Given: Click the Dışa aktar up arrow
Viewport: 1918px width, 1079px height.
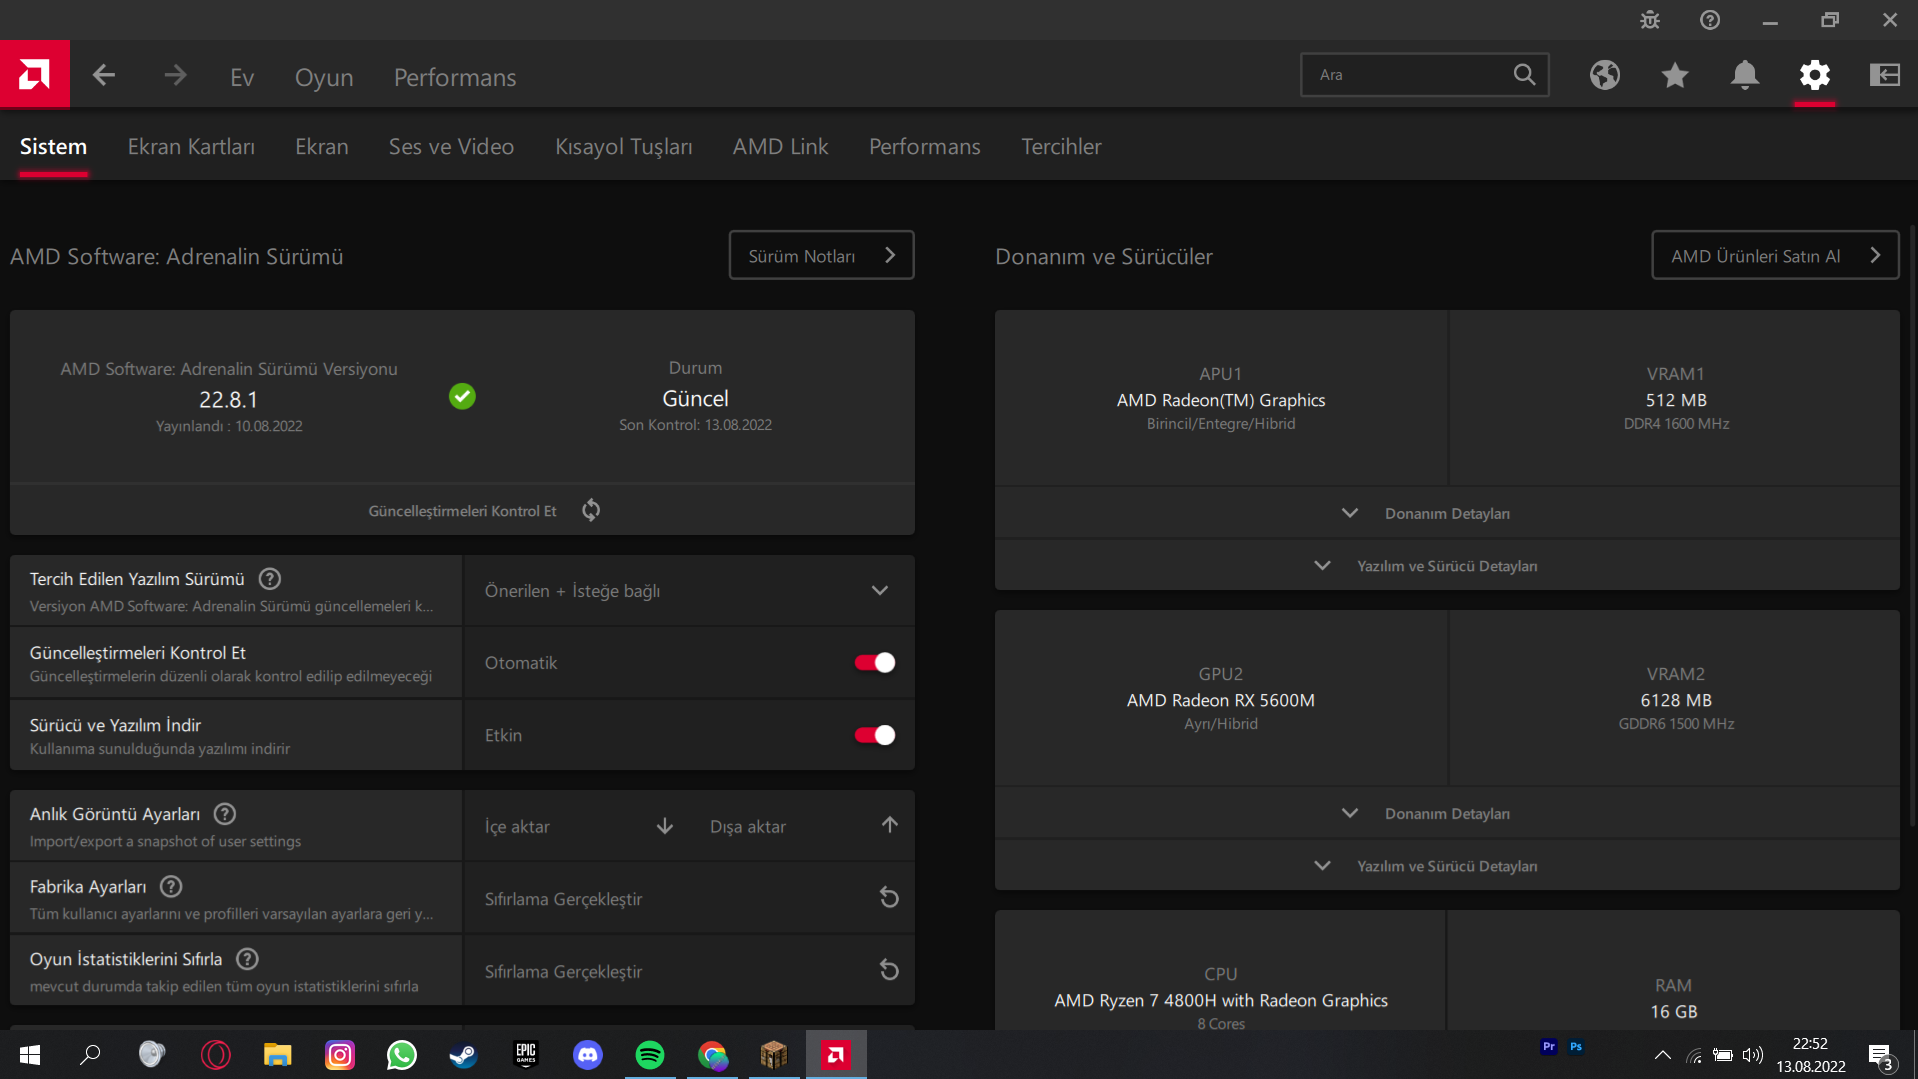Looking at the screenshot, I should pos(890,825).
